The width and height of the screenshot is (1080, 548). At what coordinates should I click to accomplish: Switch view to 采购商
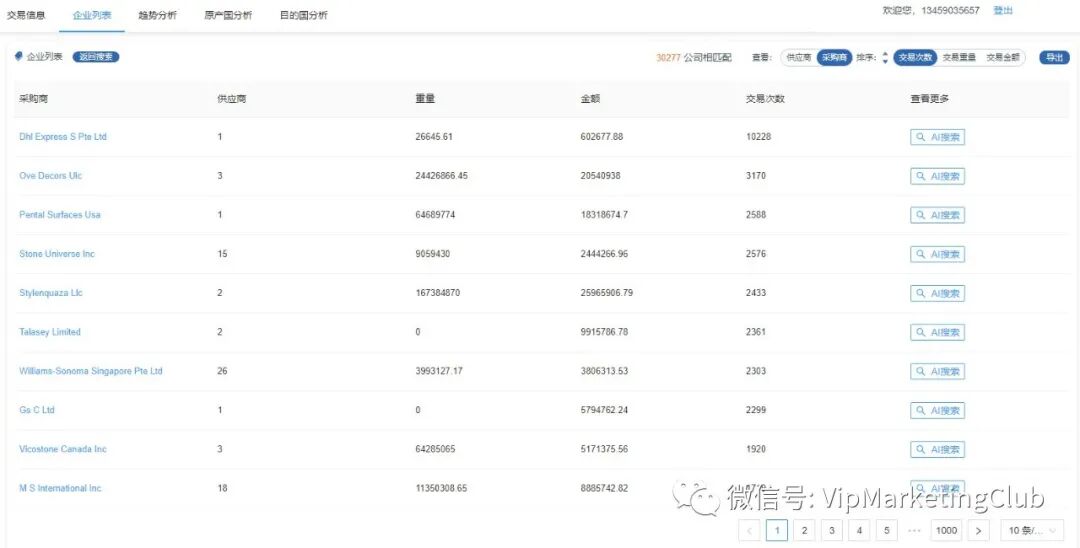coord(834,58)
